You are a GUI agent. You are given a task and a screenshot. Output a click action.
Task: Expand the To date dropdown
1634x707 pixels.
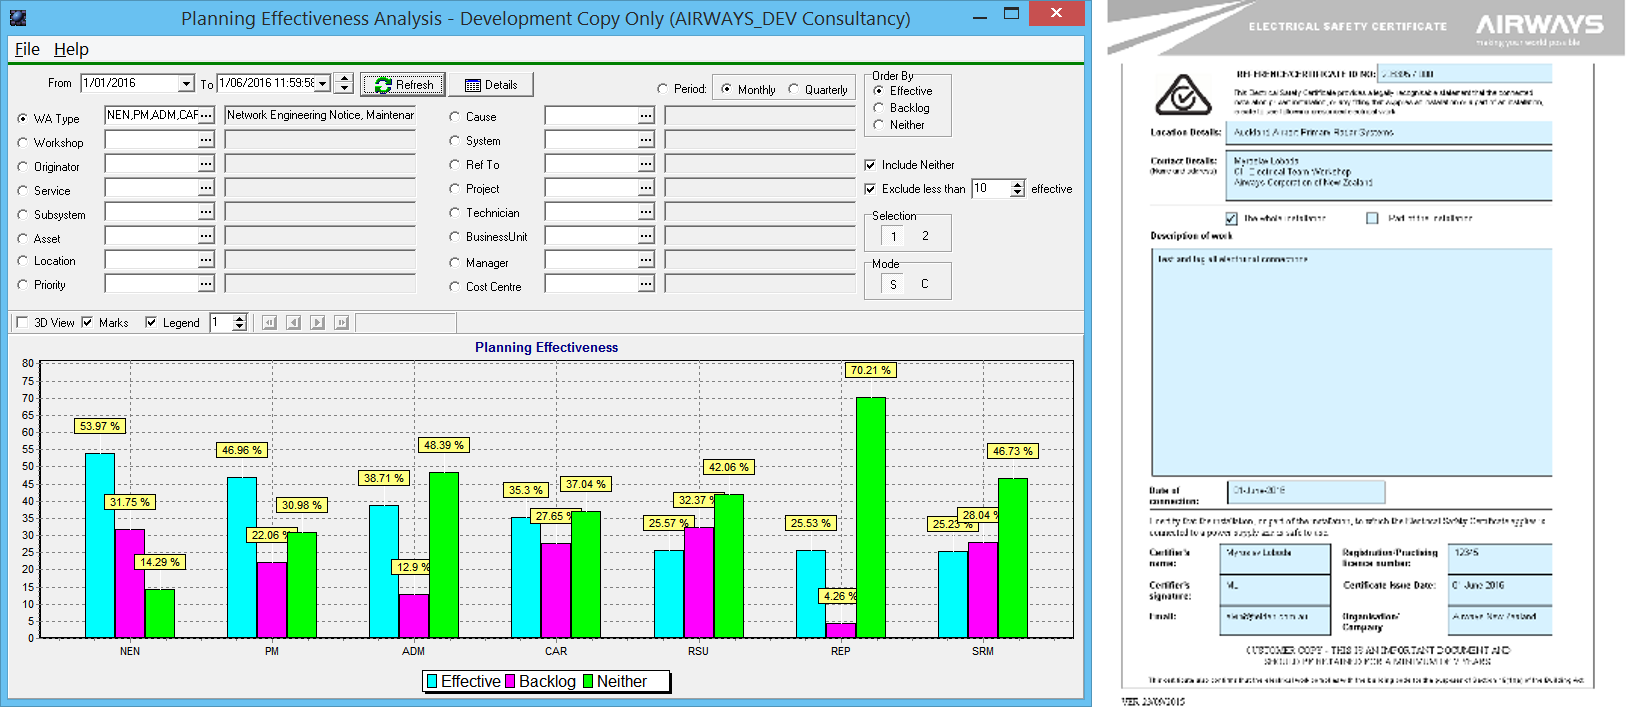click(323, 84)
